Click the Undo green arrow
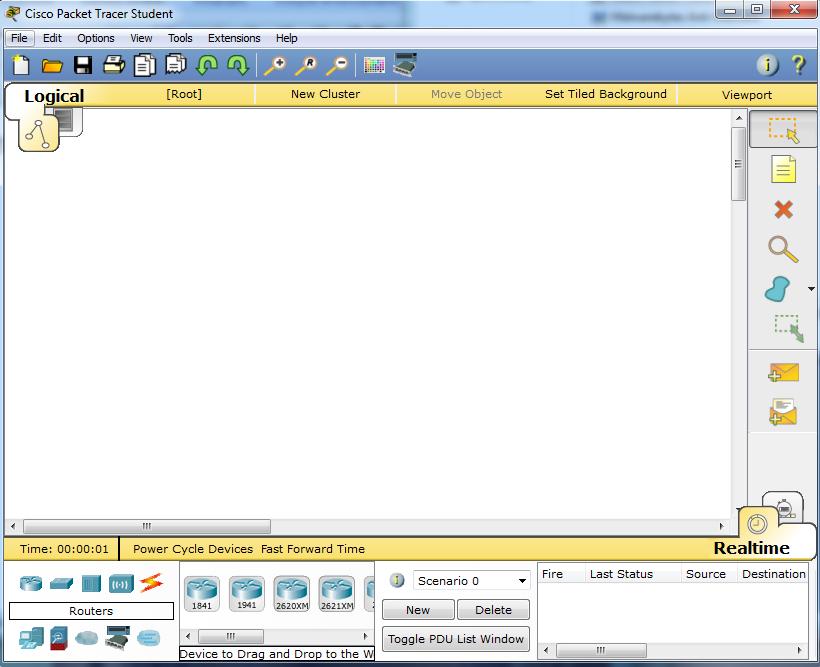This screenshot has height=667, width=820. click(x=207, y=65)
